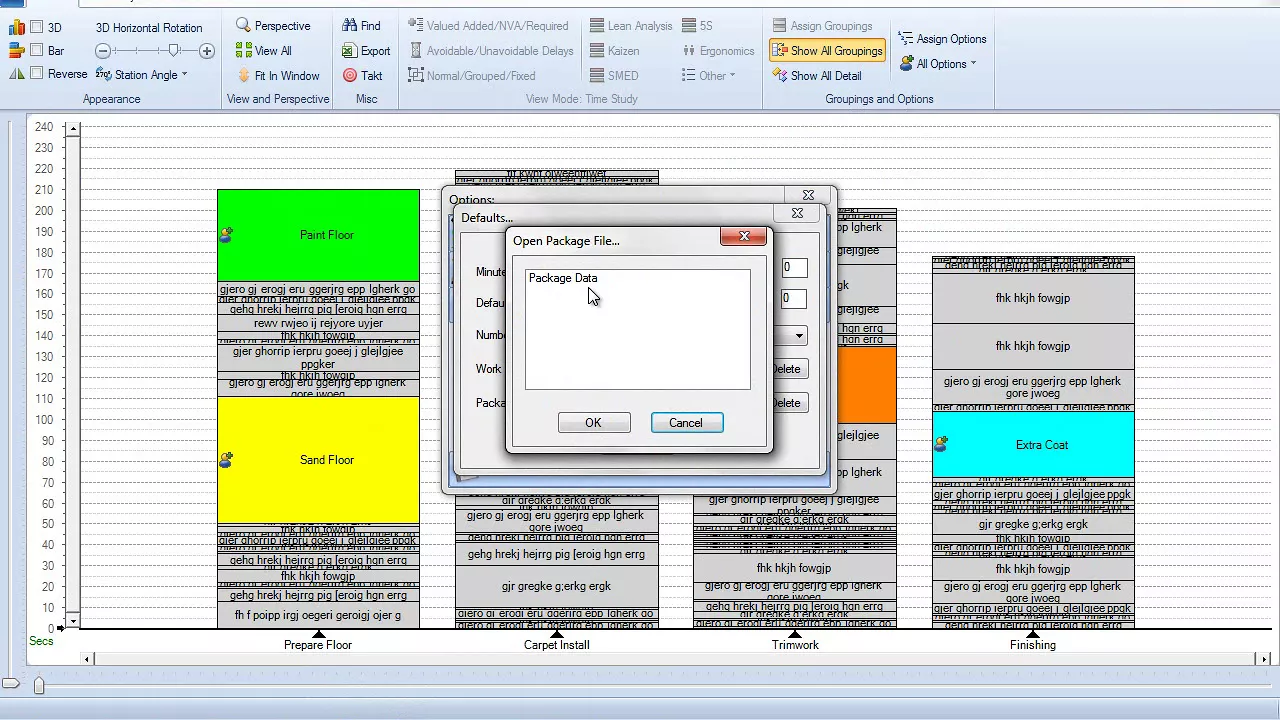Select 'gehg hrekj hejrrg' block in Carpet Install
Image resolution: width=1280 pixels, height=720 pixels.
pyautogui.click(x=557, y=554)
